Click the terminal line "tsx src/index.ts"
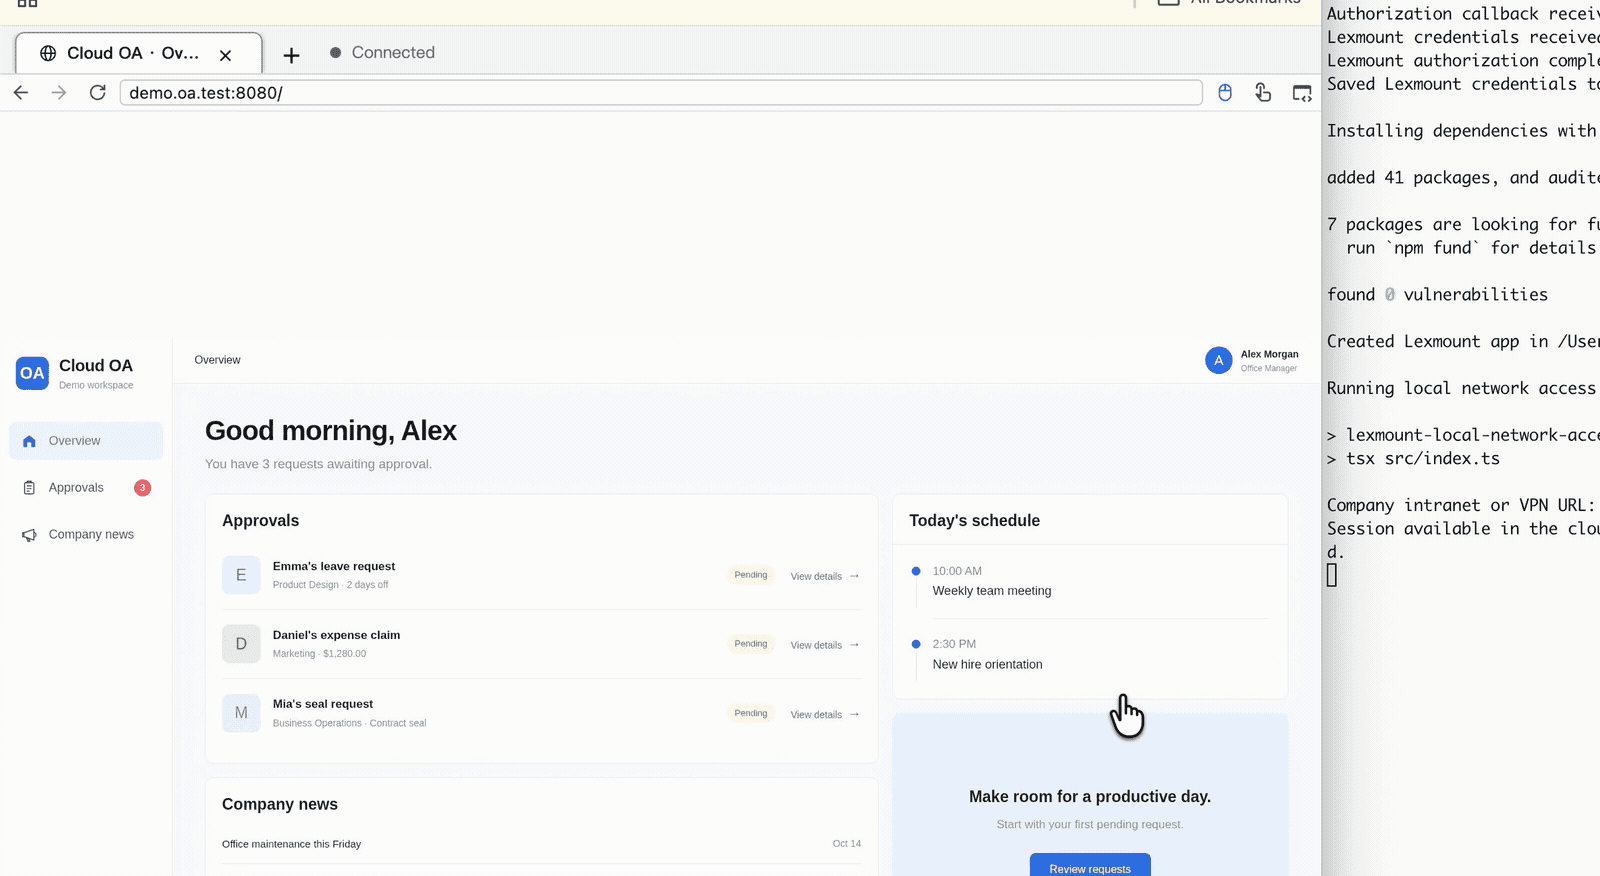Viewport: 1600px width, 876px height. pos(1422,459)
